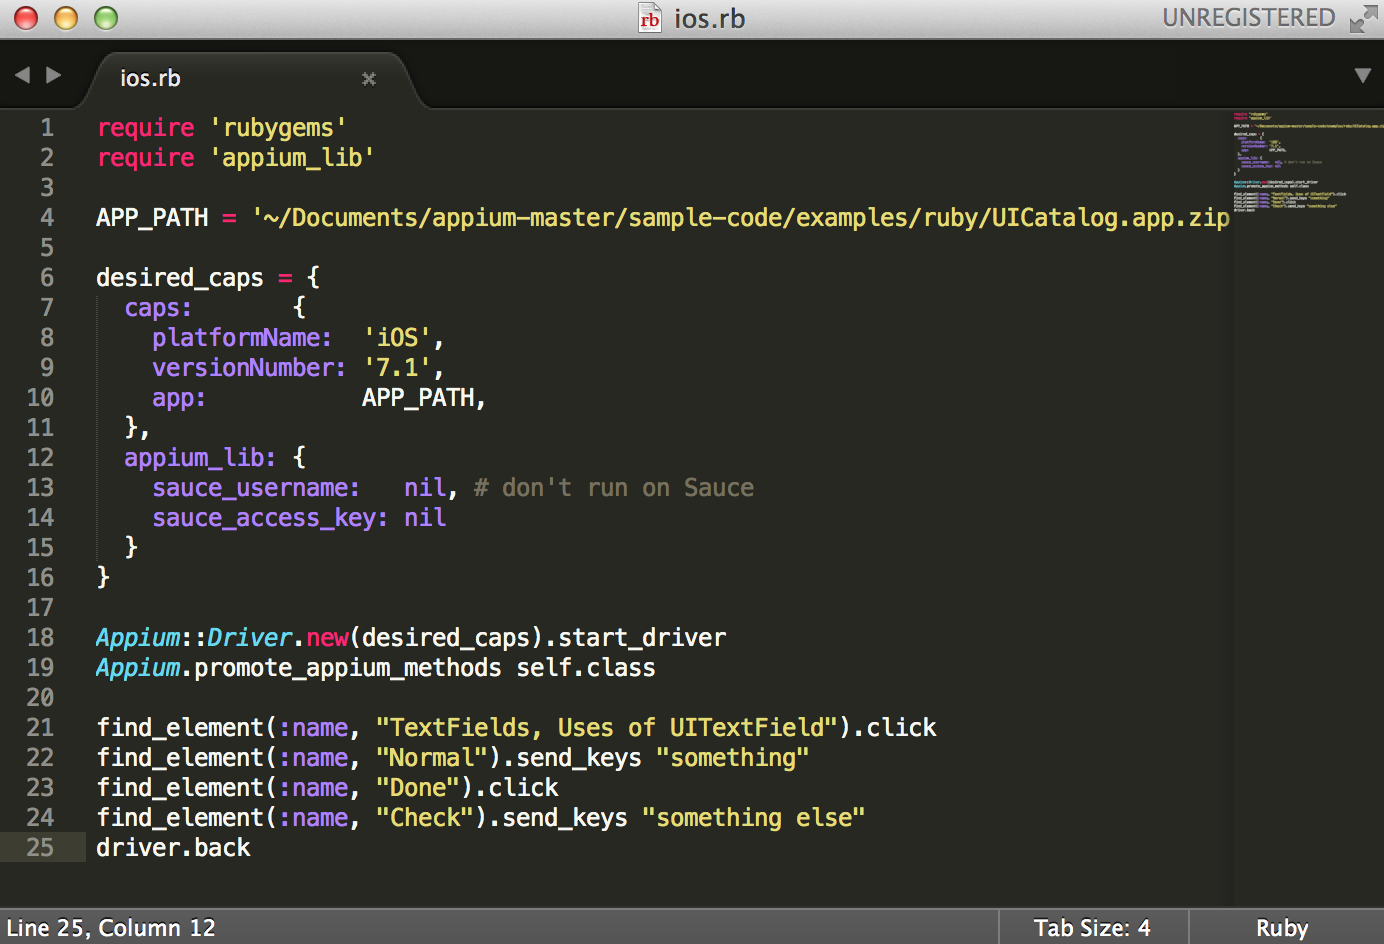Click line number 18 in gutter
Image resolution: width=1384 pixels, height=944 pixels.
(40, 637)
